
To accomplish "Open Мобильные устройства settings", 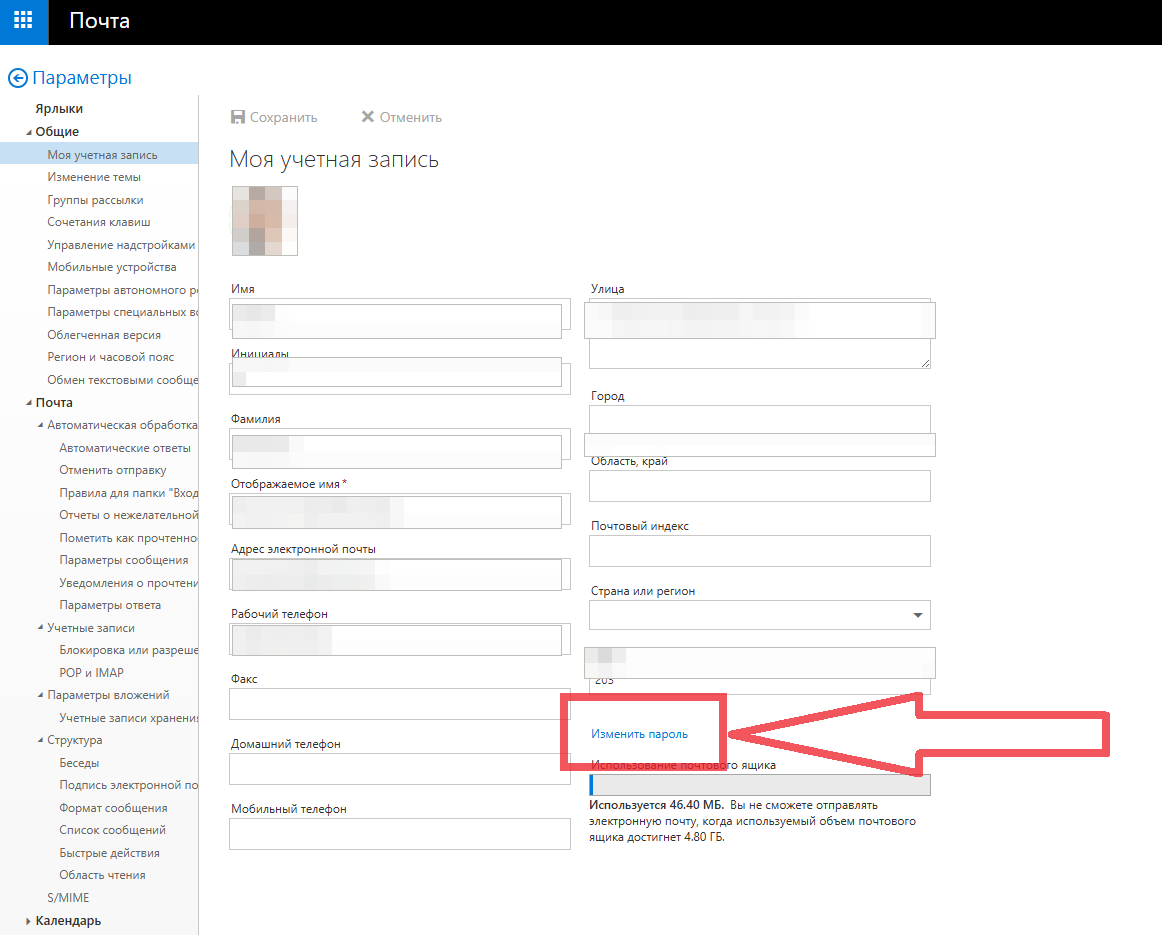I will coord(112,267).
